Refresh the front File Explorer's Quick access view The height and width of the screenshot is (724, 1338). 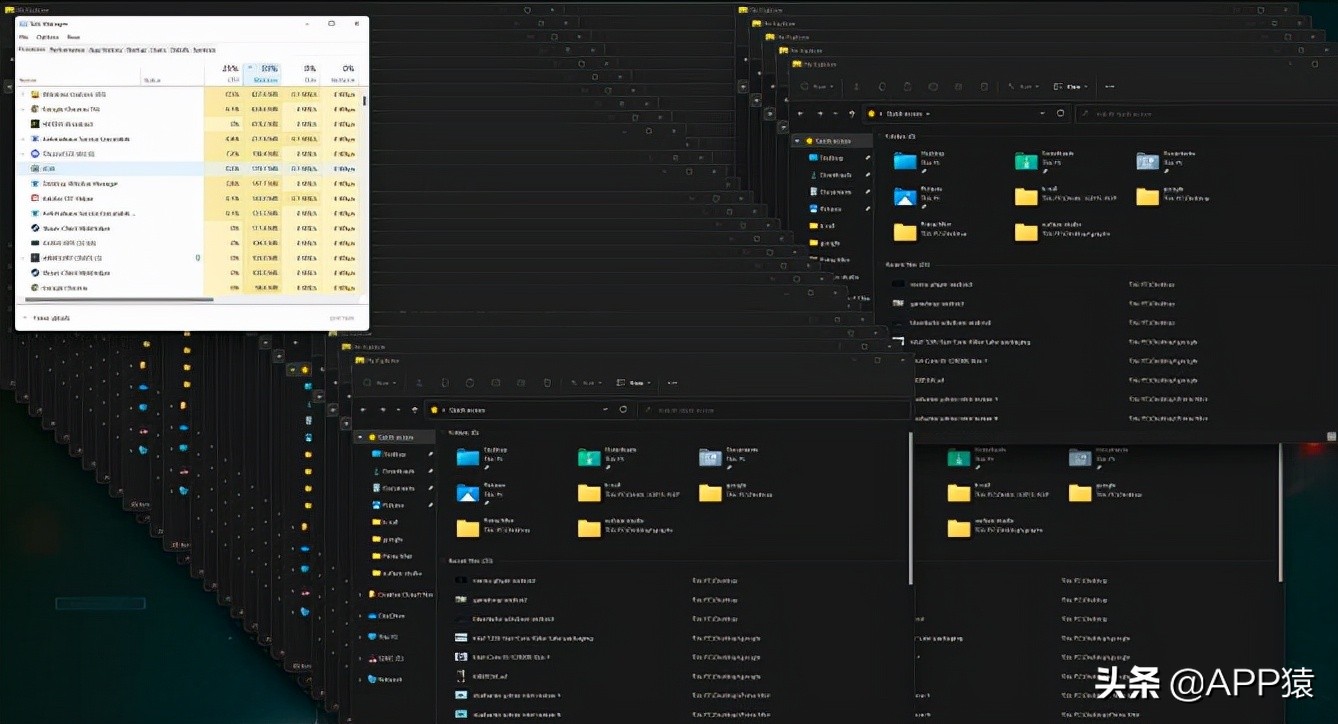(x=623, y=409)
